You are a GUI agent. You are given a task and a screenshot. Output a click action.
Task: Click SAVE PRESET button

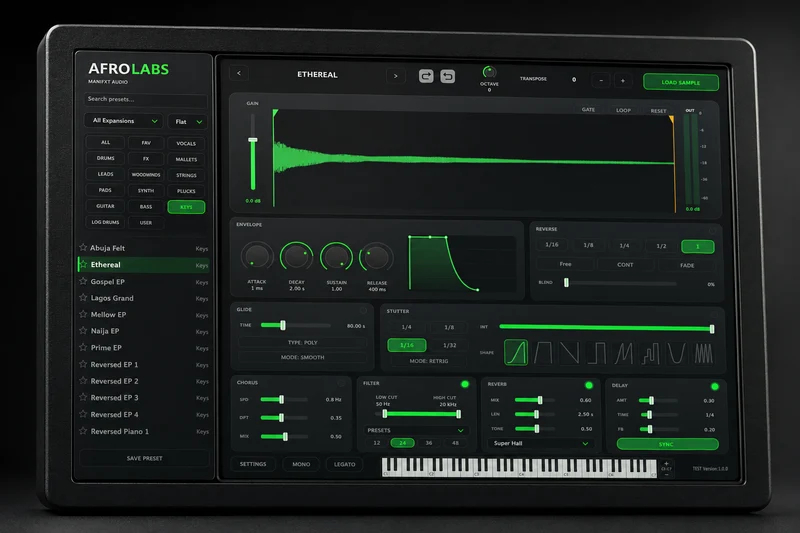144,458
